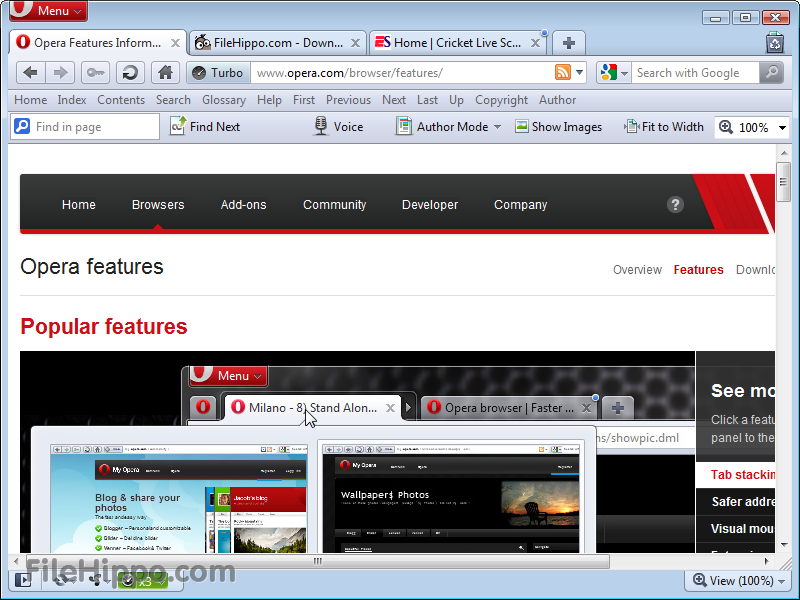Open Company in site menu
This screenshot has height=600, width=800.
520,205
